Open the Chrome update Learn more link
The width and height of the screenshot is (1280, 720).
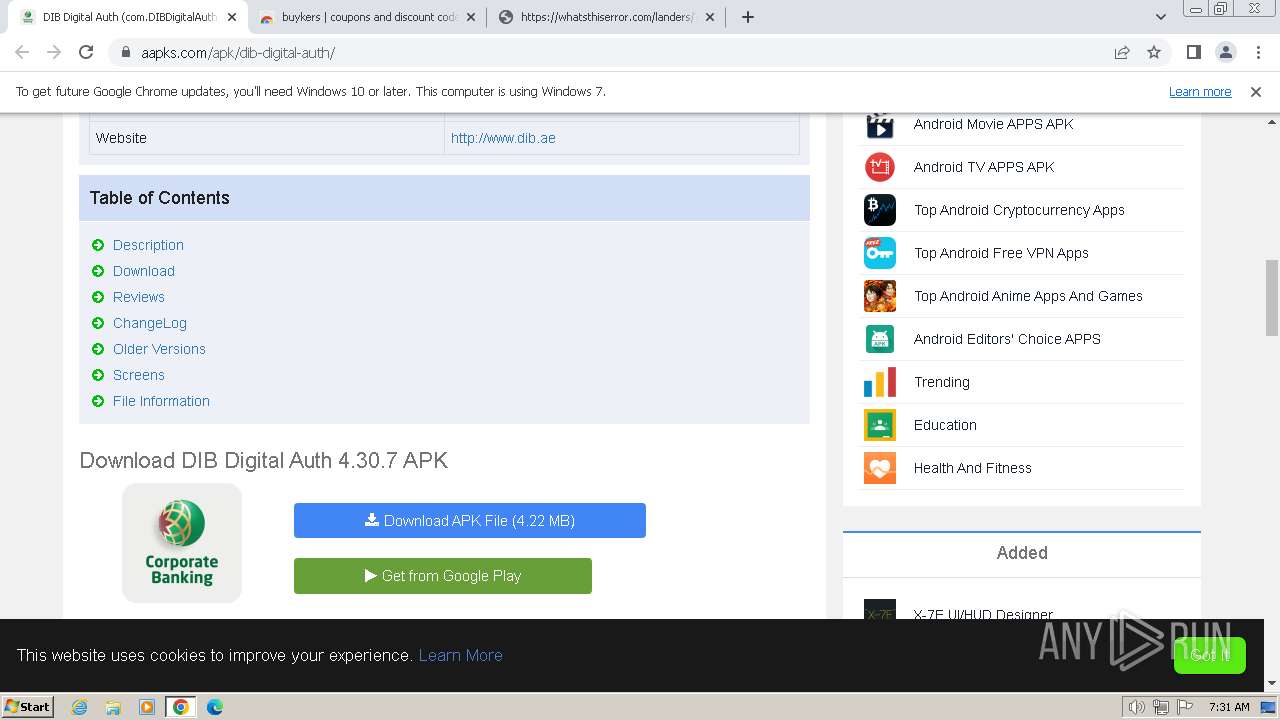click(1200, 92)
